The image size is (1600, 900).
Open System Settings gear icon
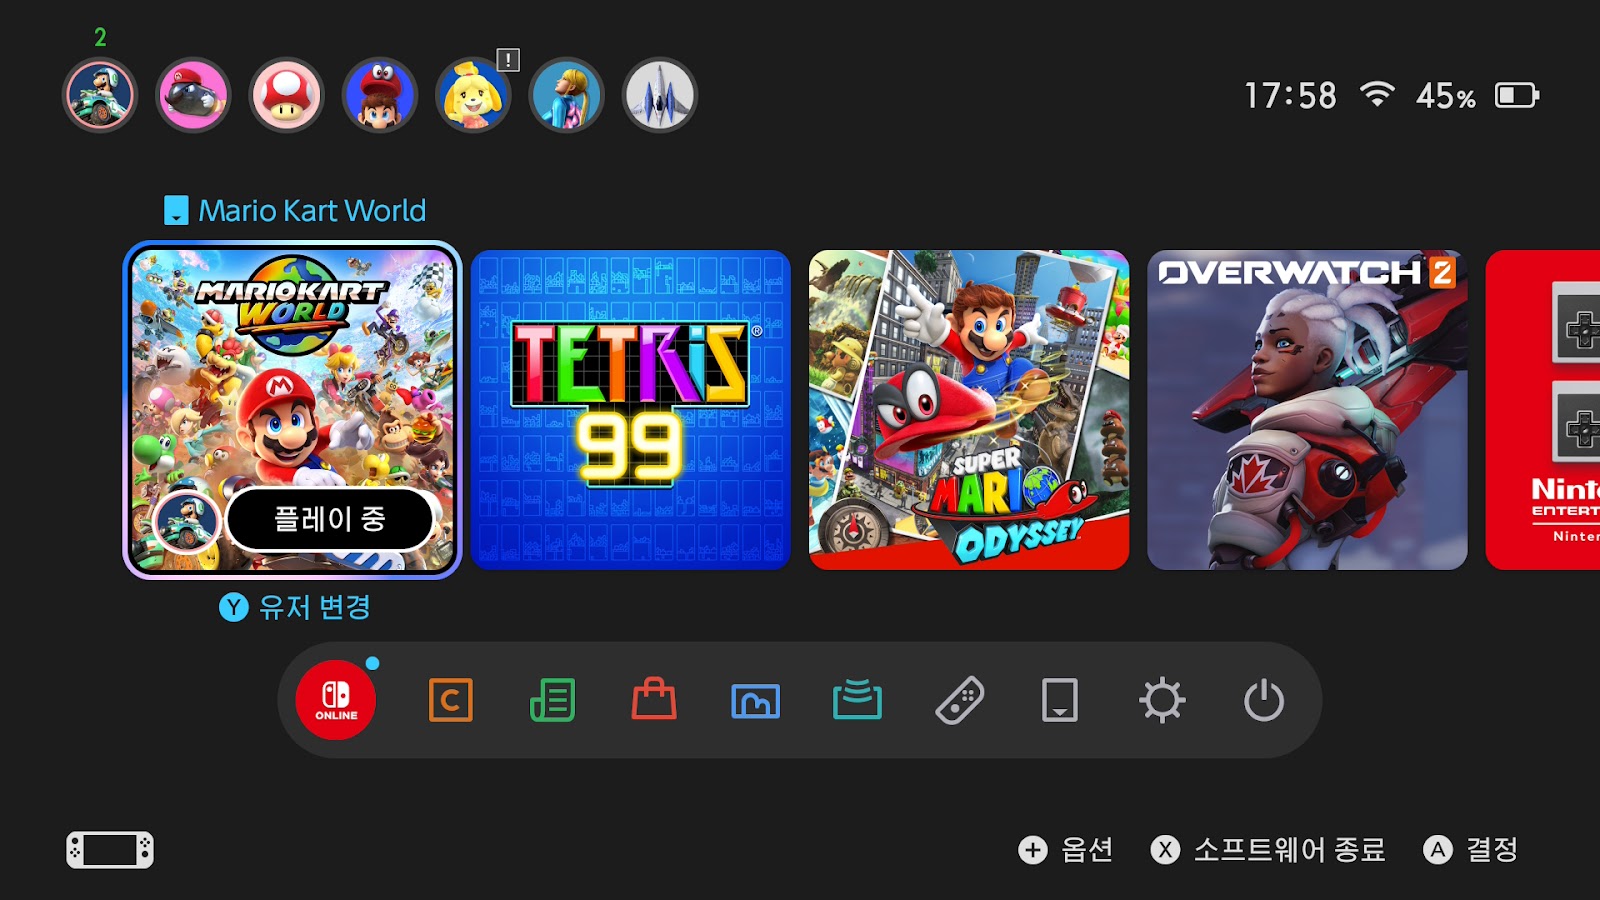tap(1162, 700)
